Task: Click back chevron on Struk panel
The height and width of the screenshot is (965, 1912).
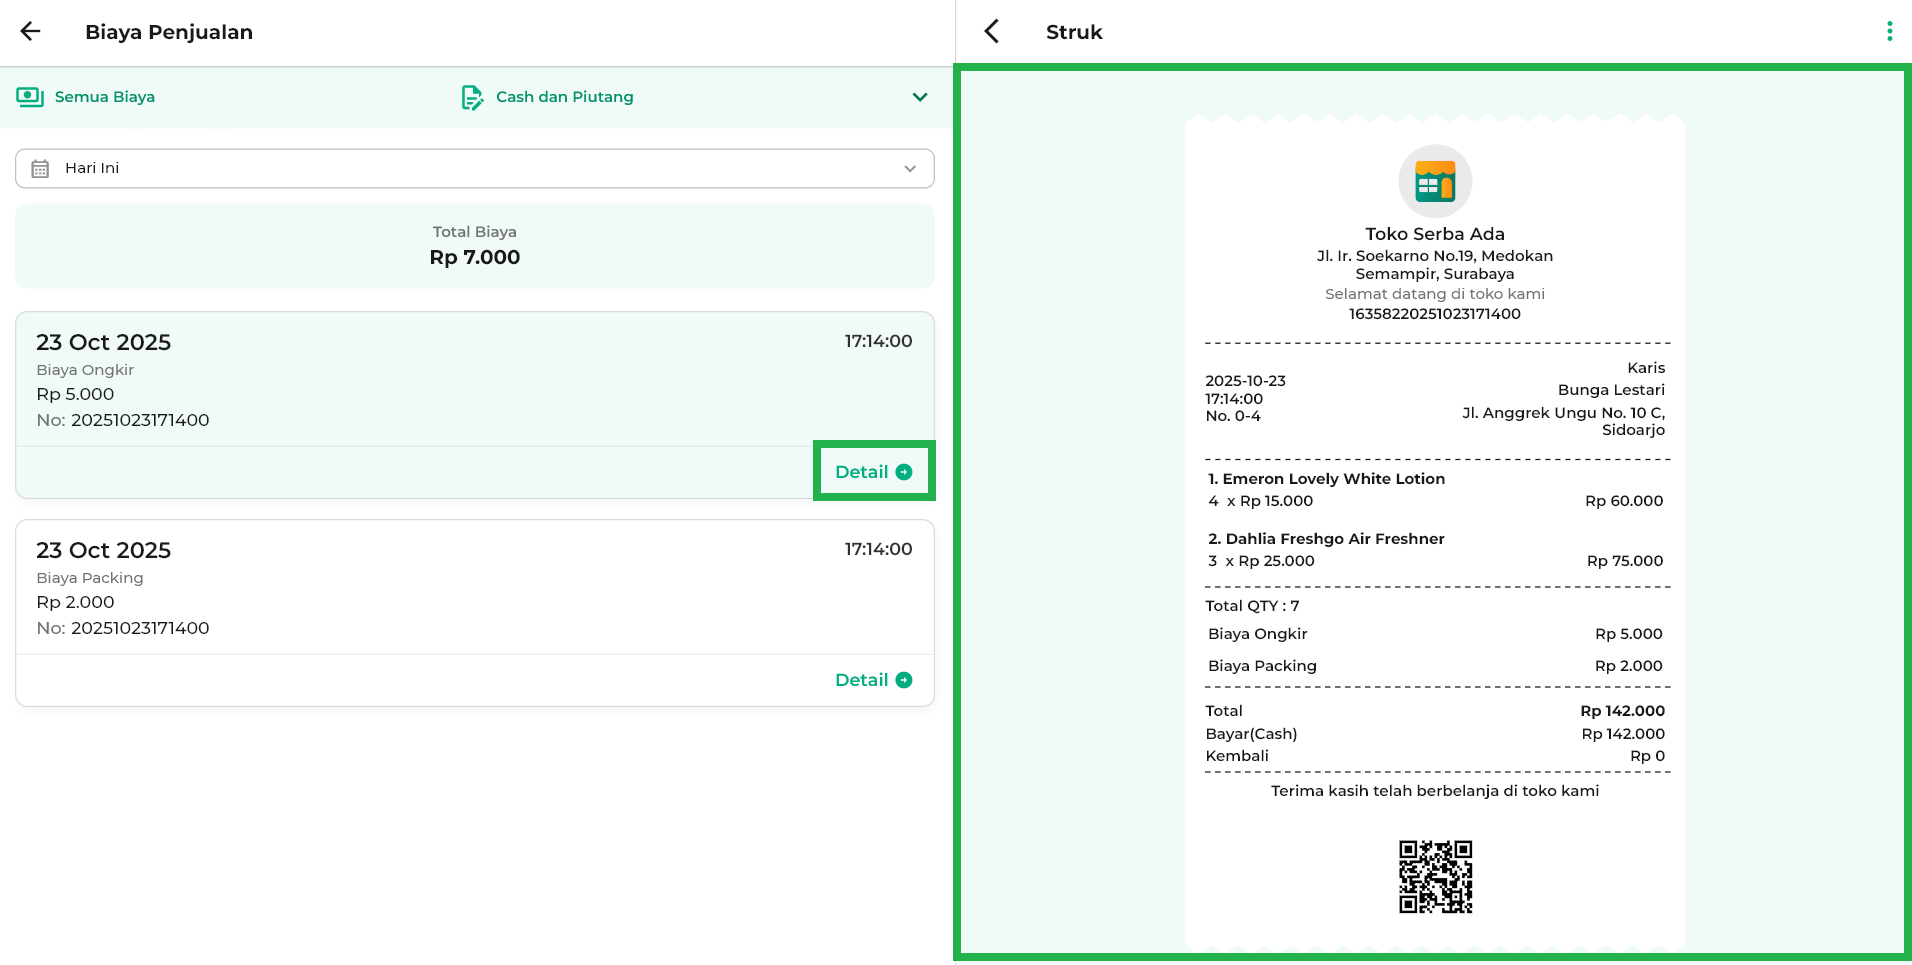Action: [992, 31]
